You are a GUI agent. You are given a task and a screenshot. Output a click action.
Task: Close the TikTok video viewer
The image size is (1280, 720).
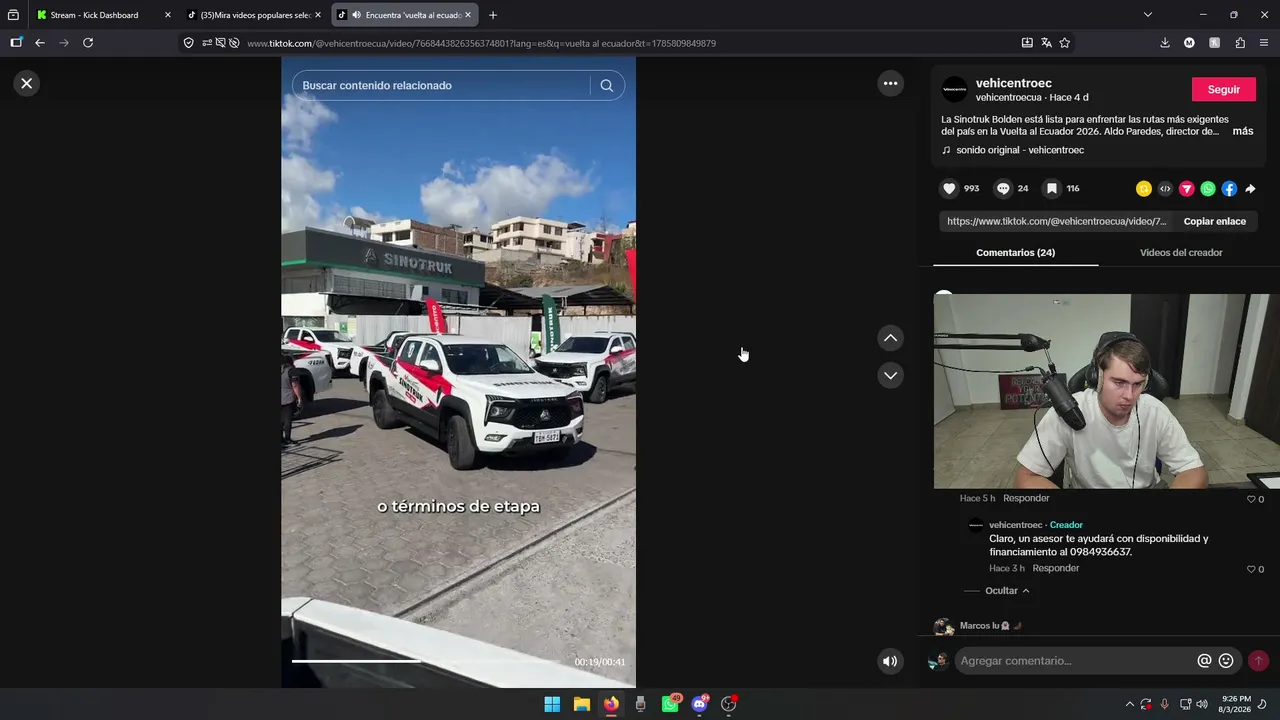coord(27,83)
